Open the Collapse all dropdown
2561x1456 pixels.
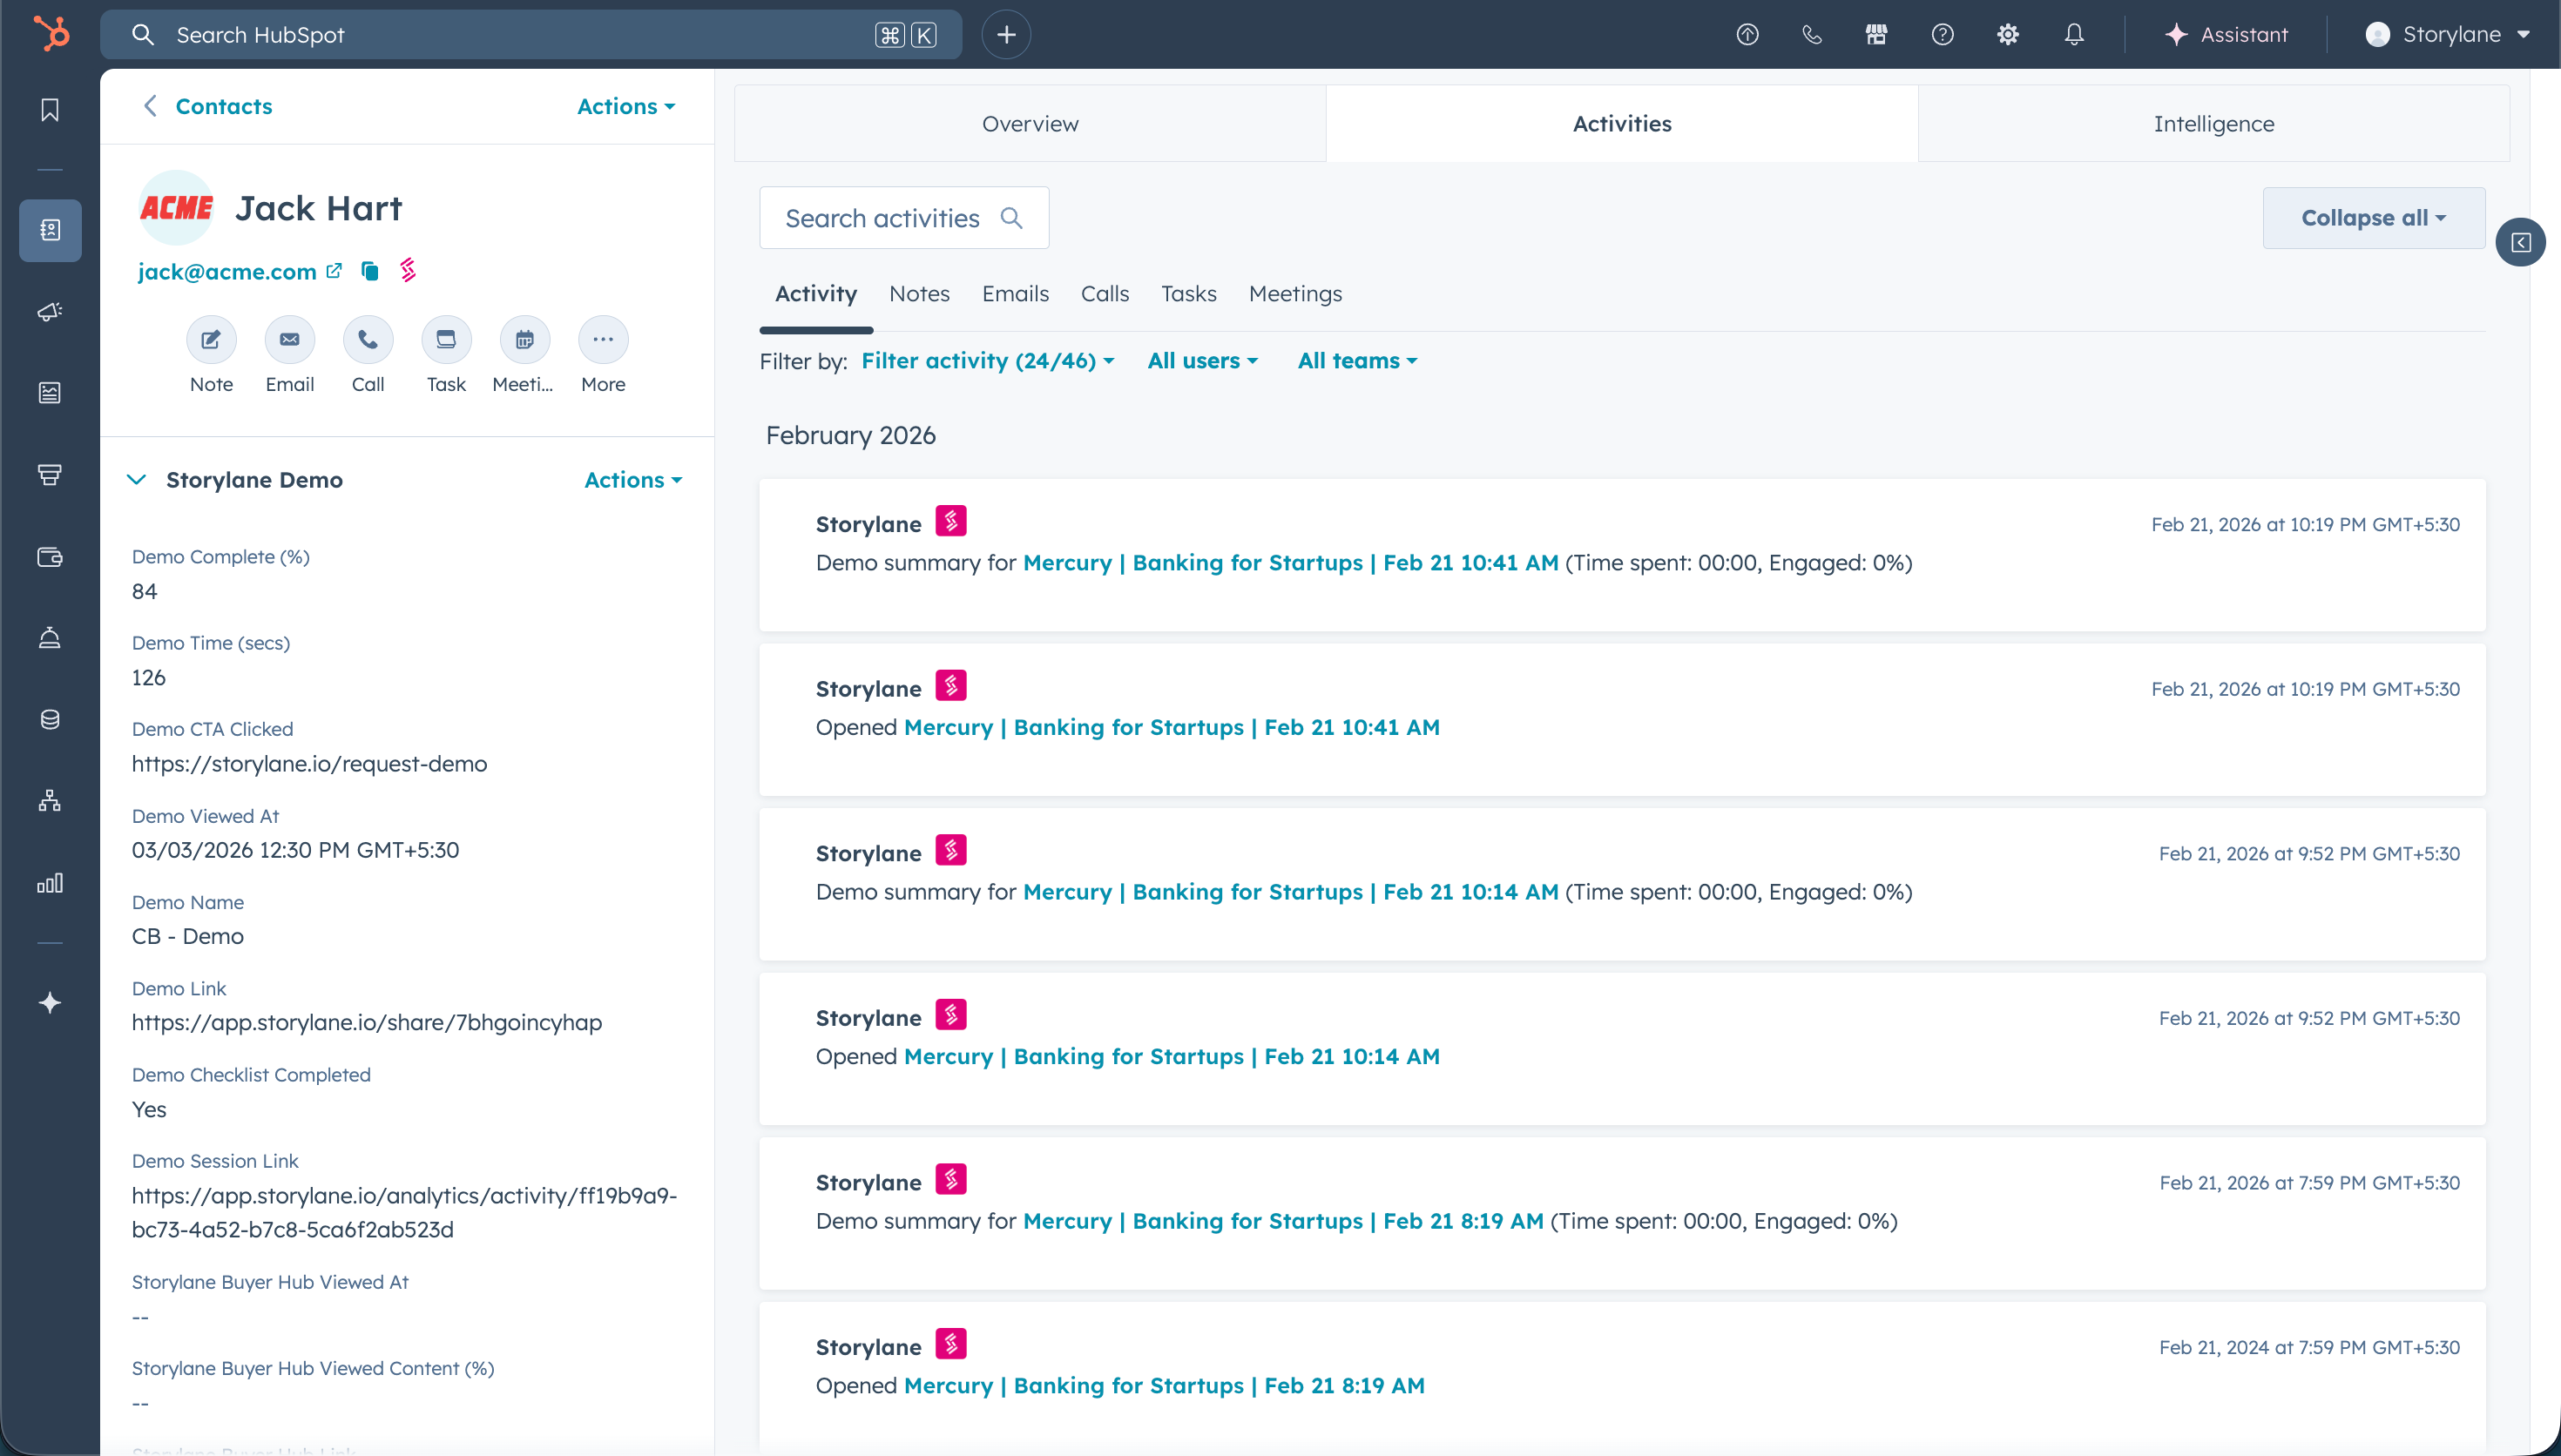tap(2374, 218)
